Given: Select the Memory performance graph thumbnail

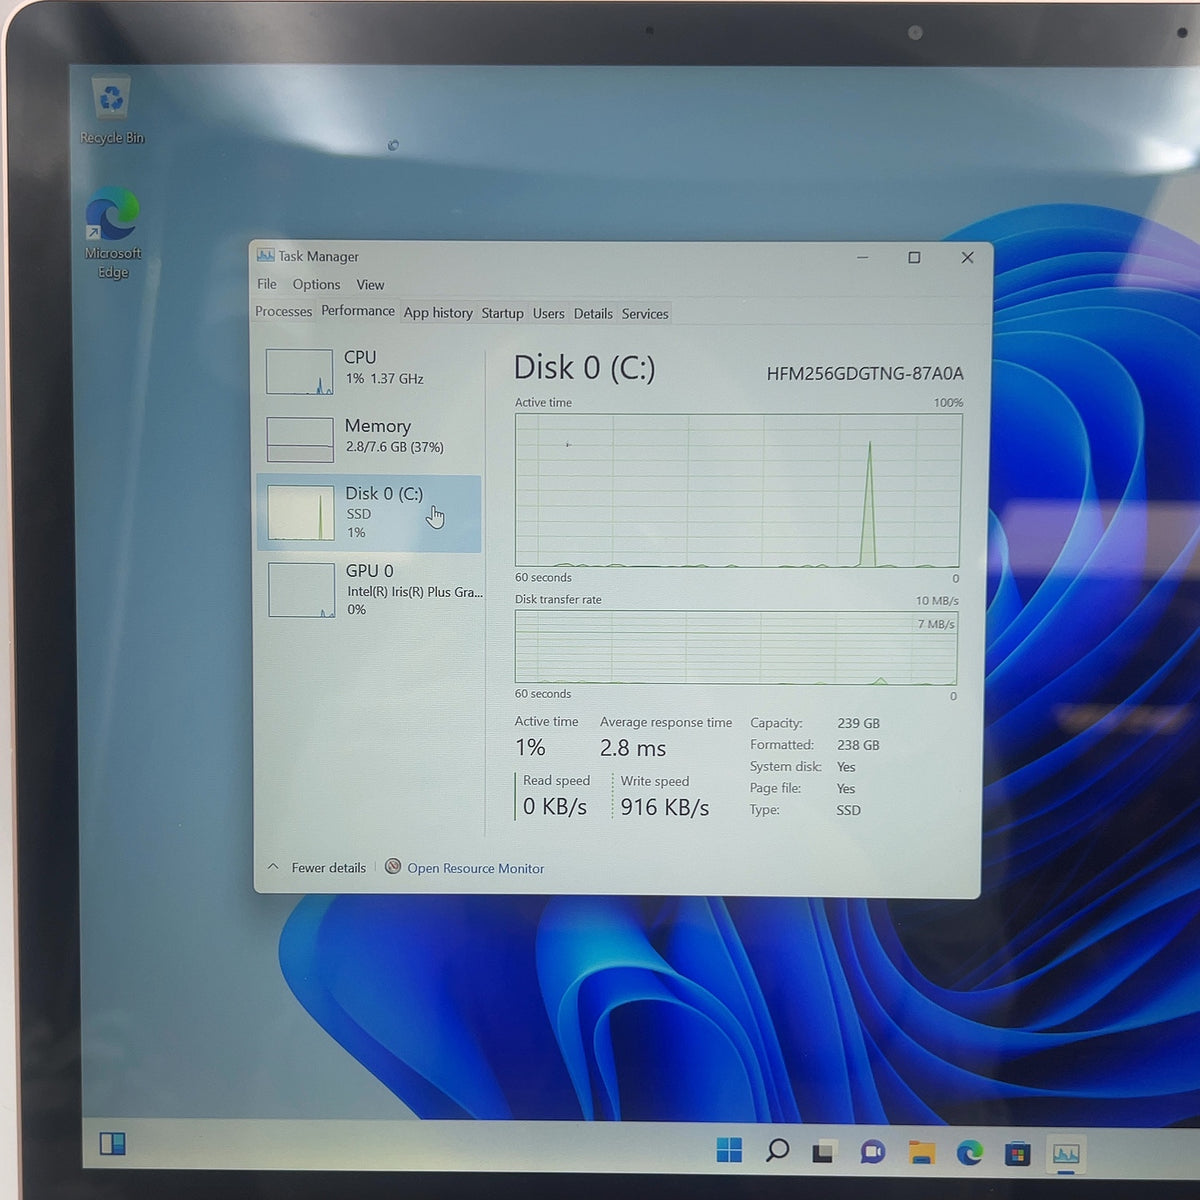Looking at the screenshot, I should click(x=300, y=440).
